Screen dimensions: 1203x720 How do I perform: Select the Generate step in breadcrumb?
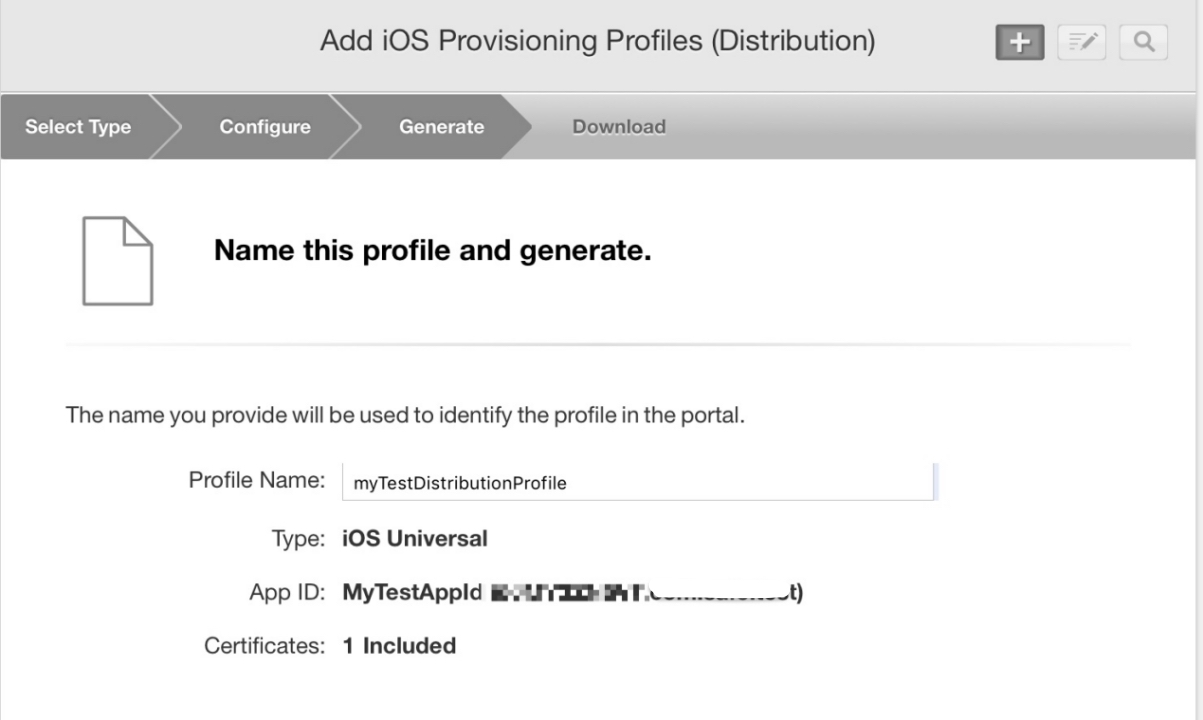coord(441,127)
